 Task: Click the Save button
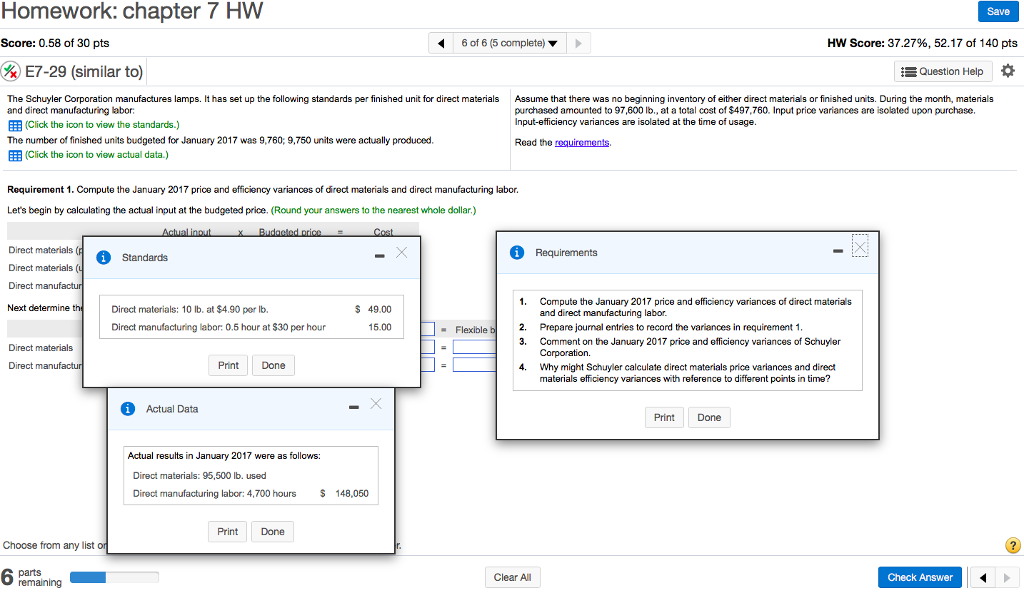click(x=998, y=11)
